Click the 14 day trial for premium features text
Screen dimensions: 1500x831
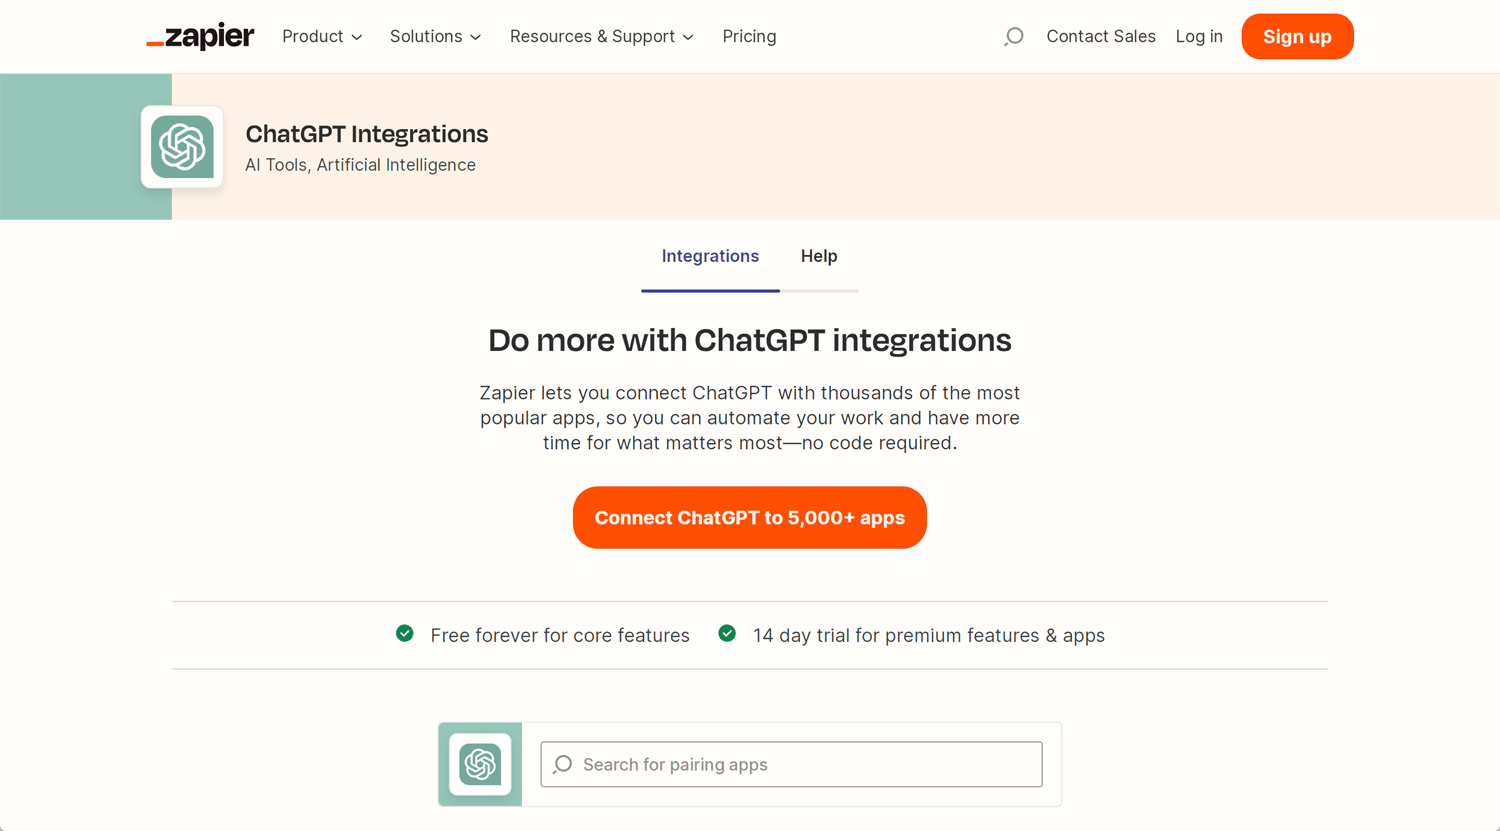(929, 636)
